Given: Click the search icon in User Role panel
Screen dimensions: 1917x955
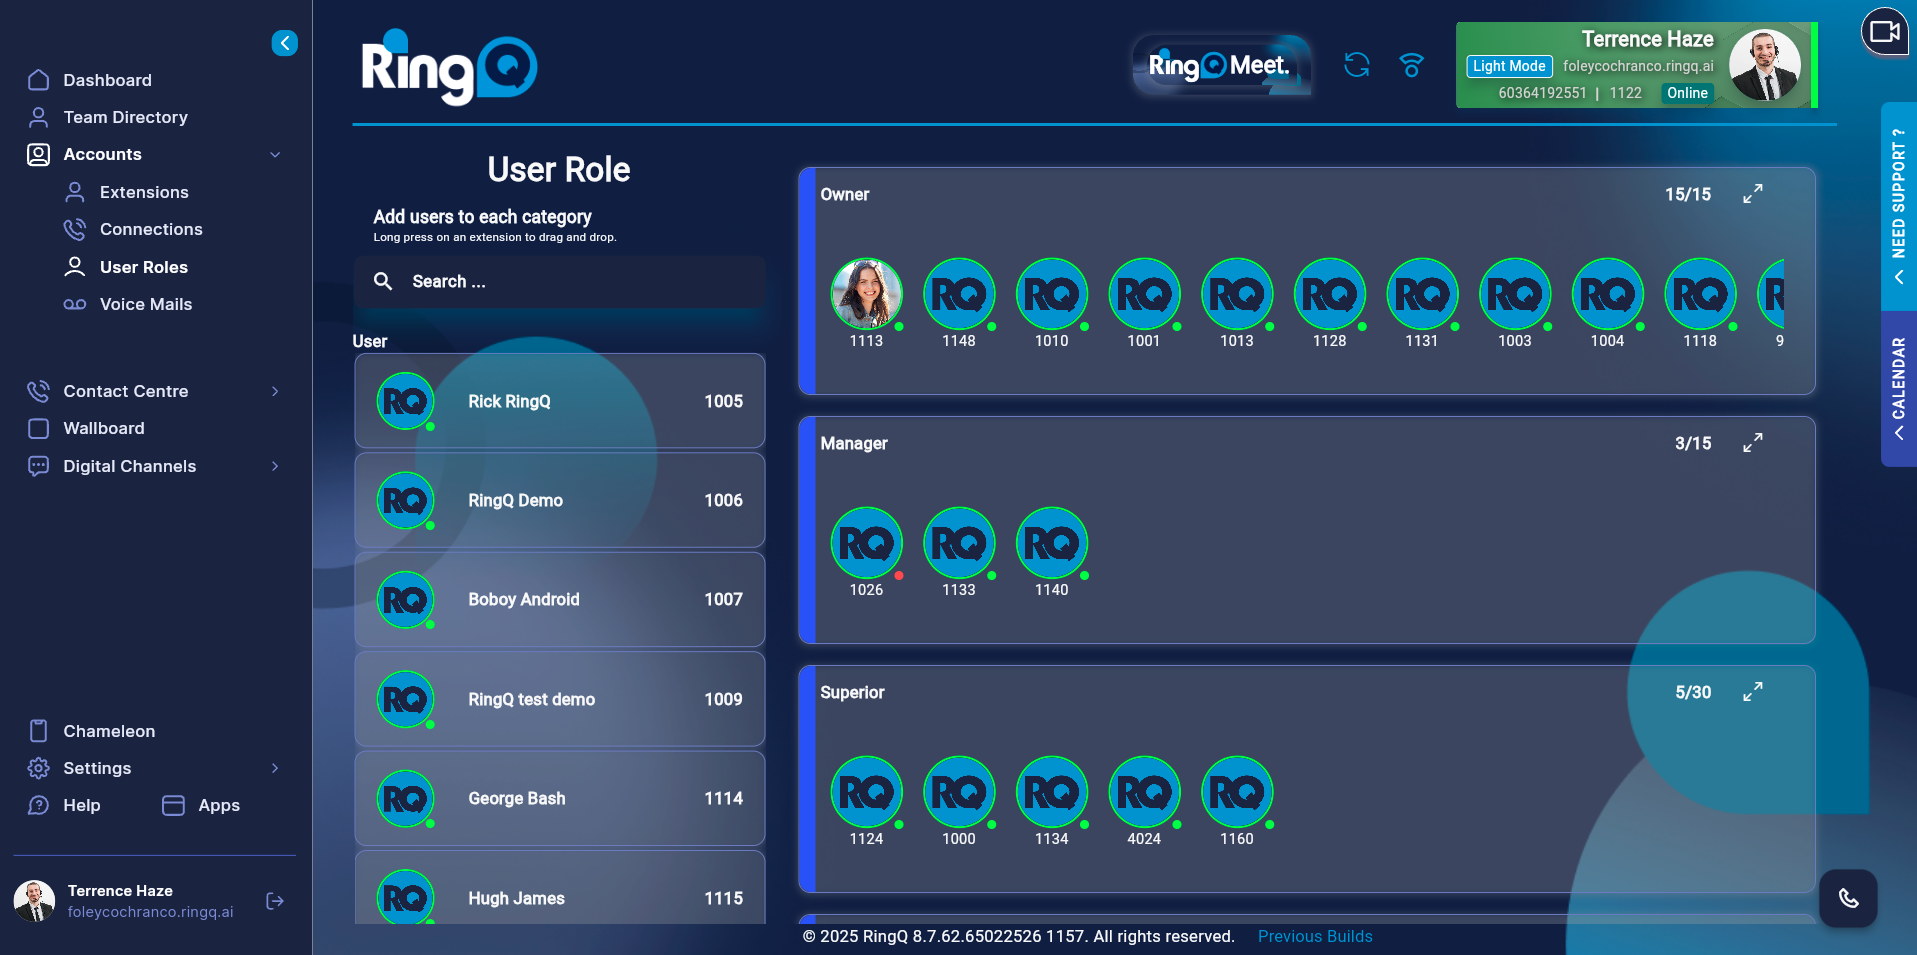Looking at the screenshot, I should click(x=383, y=281).
